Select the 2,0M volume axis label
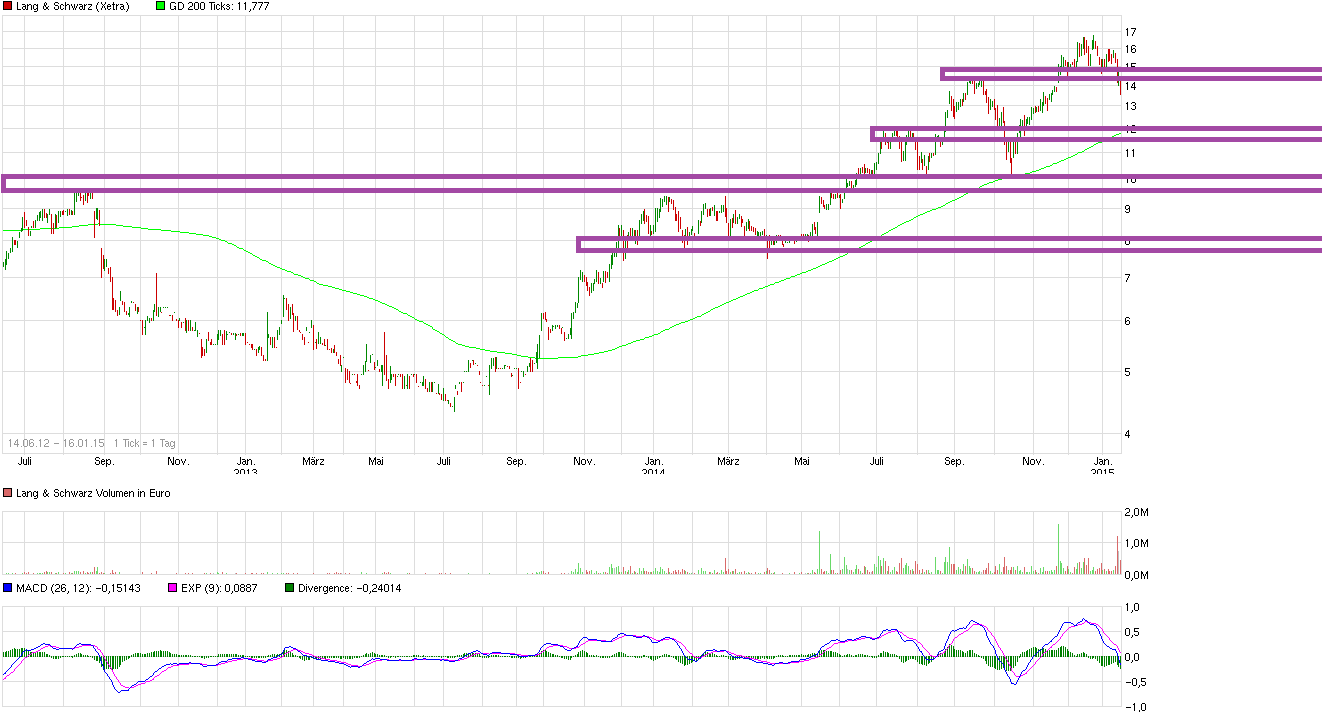 pos(1137,513)
